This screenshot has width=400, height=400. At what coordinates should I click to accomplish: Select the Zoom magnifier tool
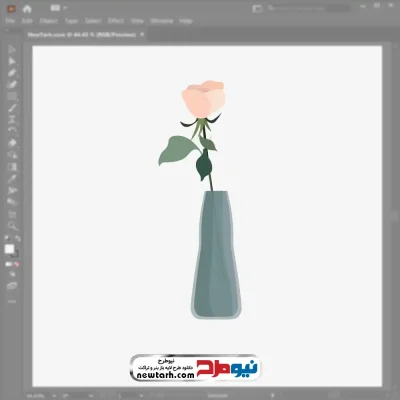click(x=12, y=226)
